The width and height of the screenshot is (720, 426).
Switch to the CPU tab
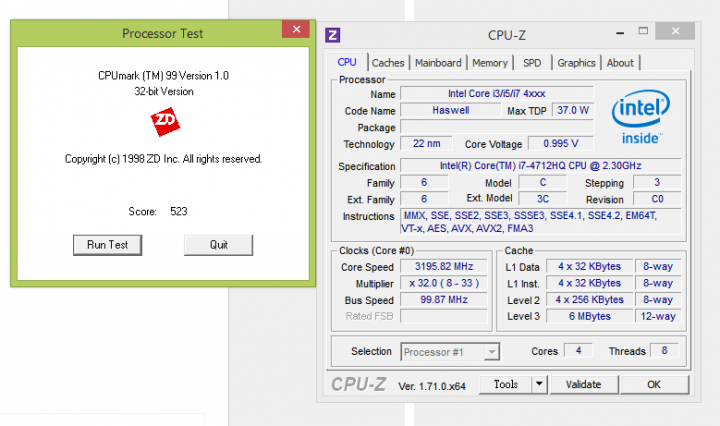tap(347, 62)
